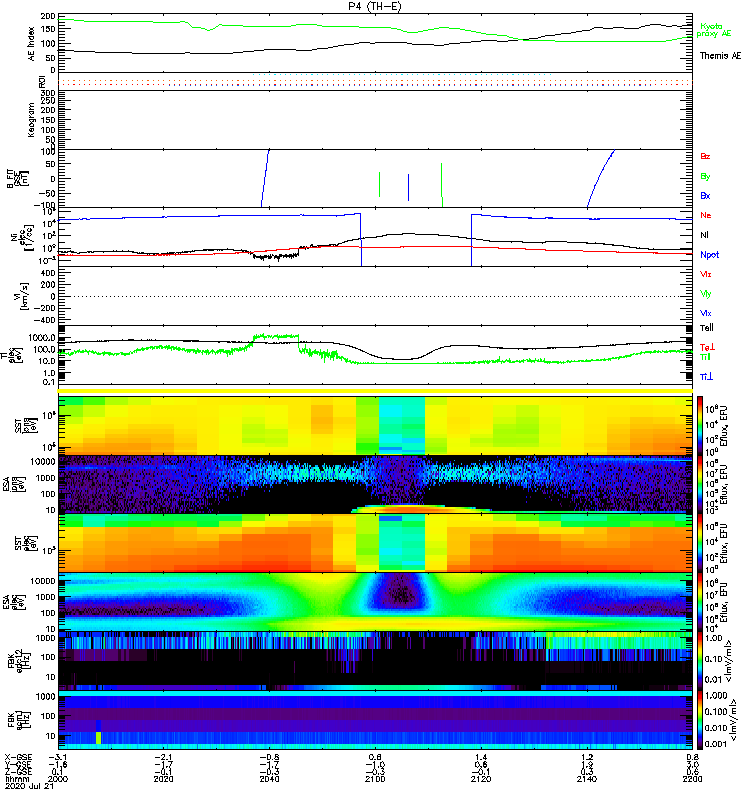Viewport: 750px width, 800px height.
Task: Click the SST ion panel color bar
Action: point(700,425)
